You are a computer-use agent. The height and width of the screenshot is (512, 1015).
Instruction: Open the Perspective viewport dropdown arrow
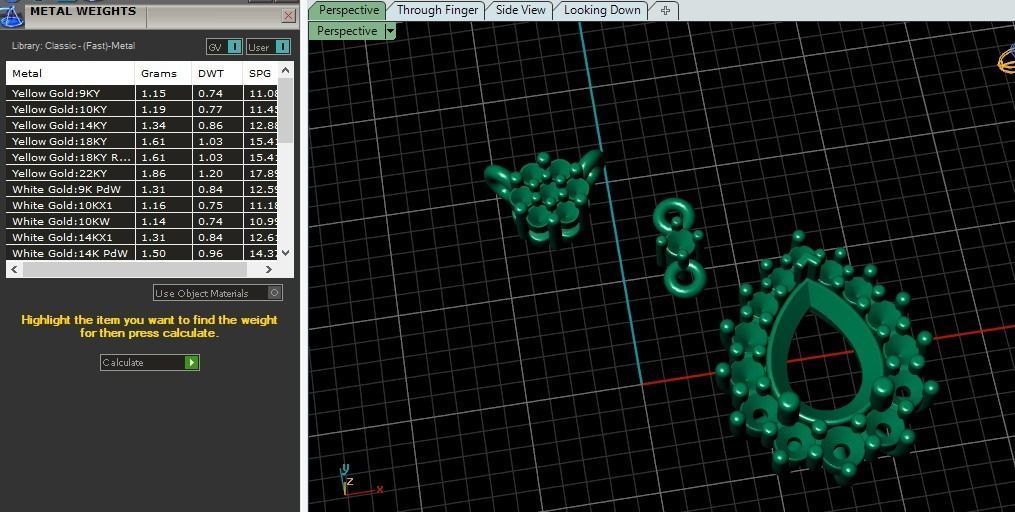point(390,30)
